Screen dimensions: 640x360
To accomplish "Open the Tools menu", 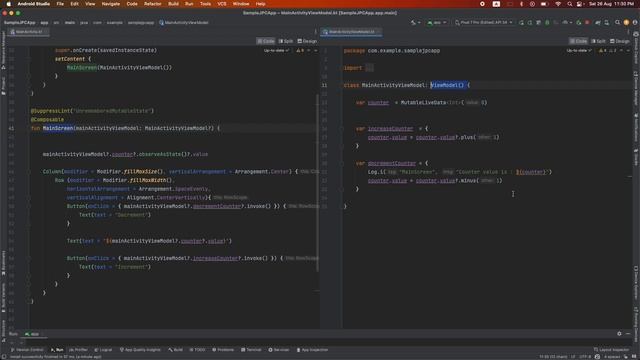I will point(205,4).
